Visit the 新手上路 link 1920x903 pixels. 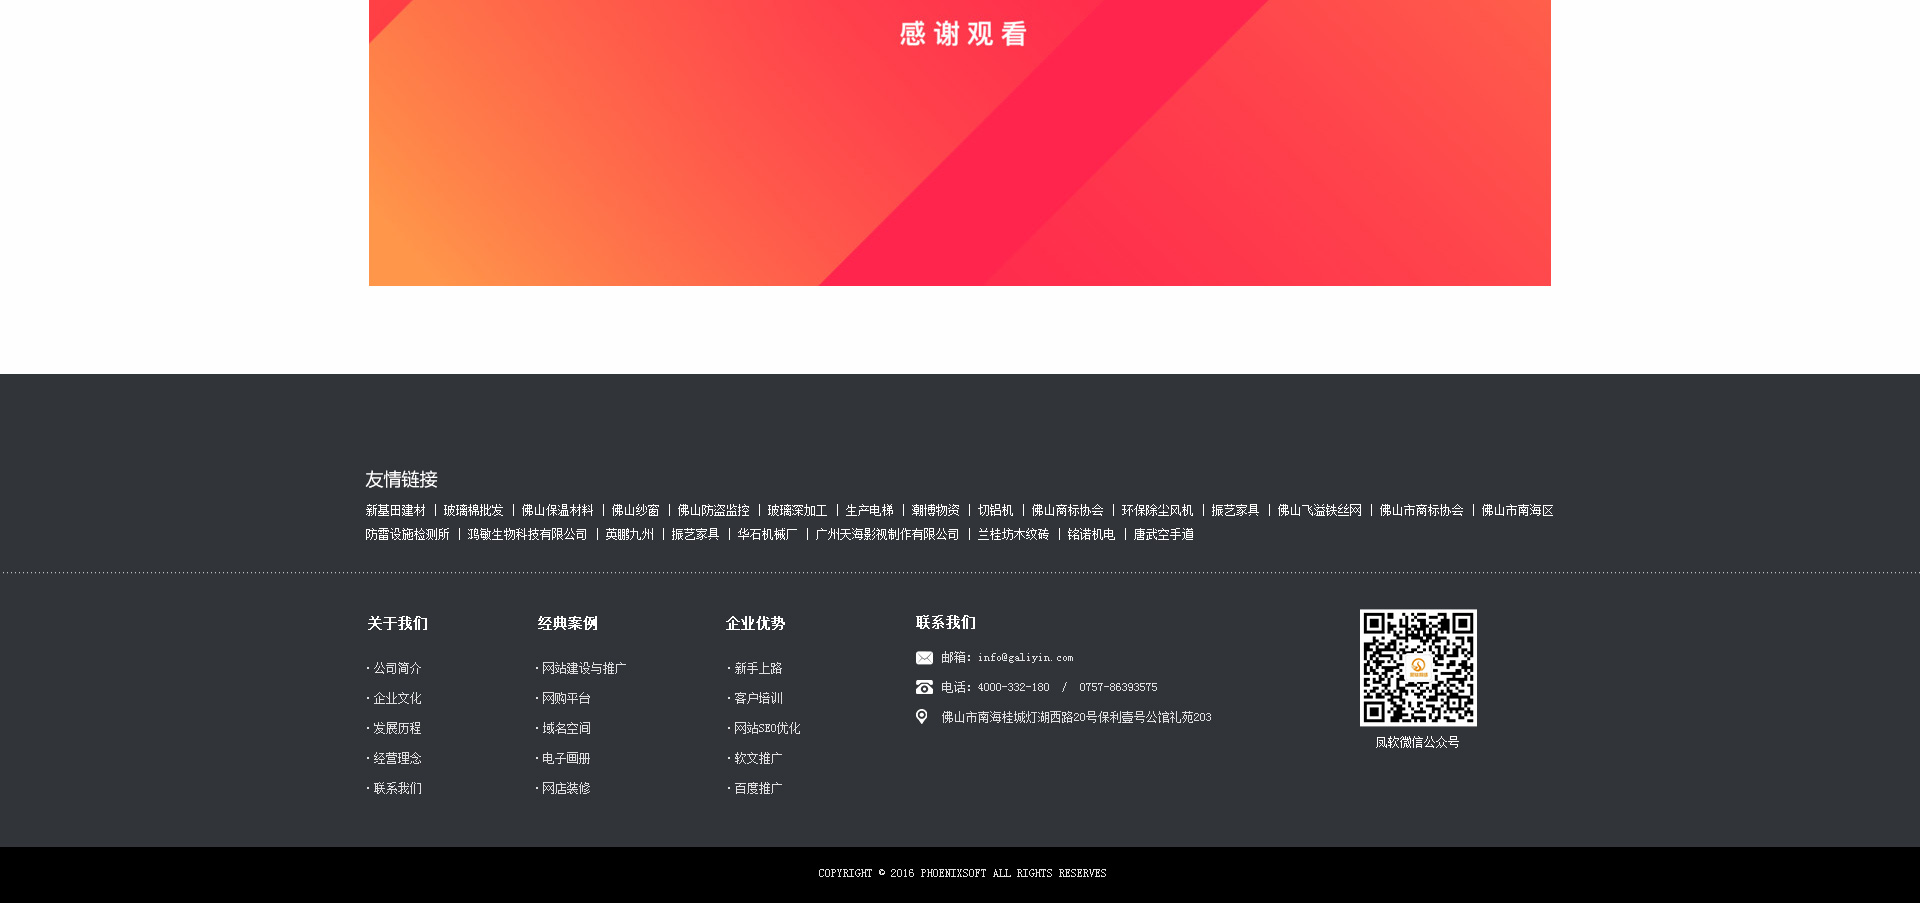pos(758,669)
